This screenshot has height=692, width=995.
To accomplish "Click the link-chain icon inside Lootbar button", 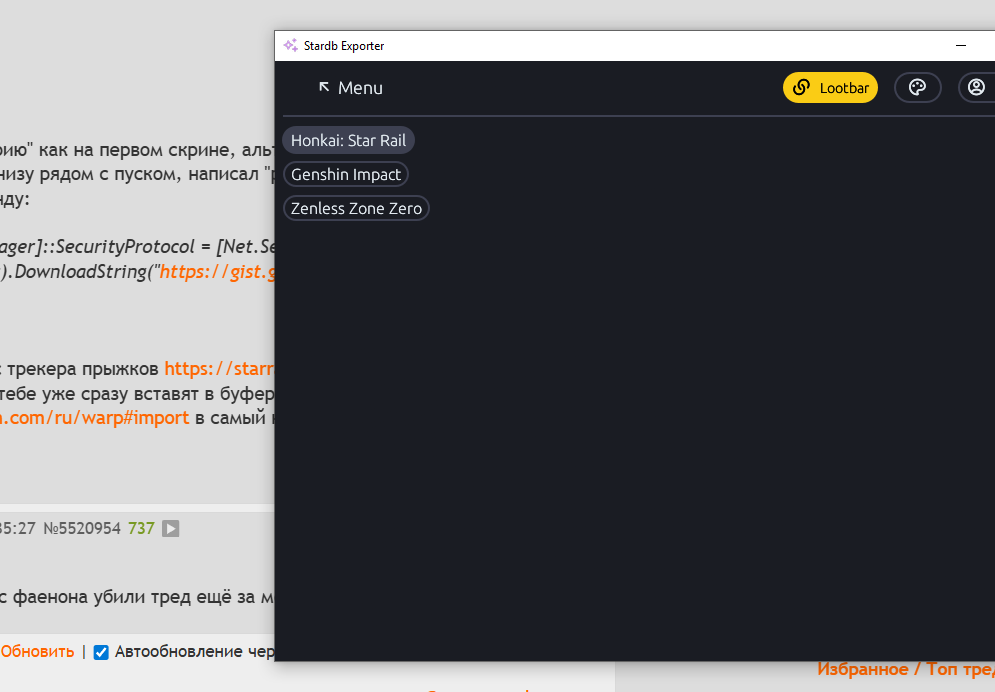I will [801, 88].
